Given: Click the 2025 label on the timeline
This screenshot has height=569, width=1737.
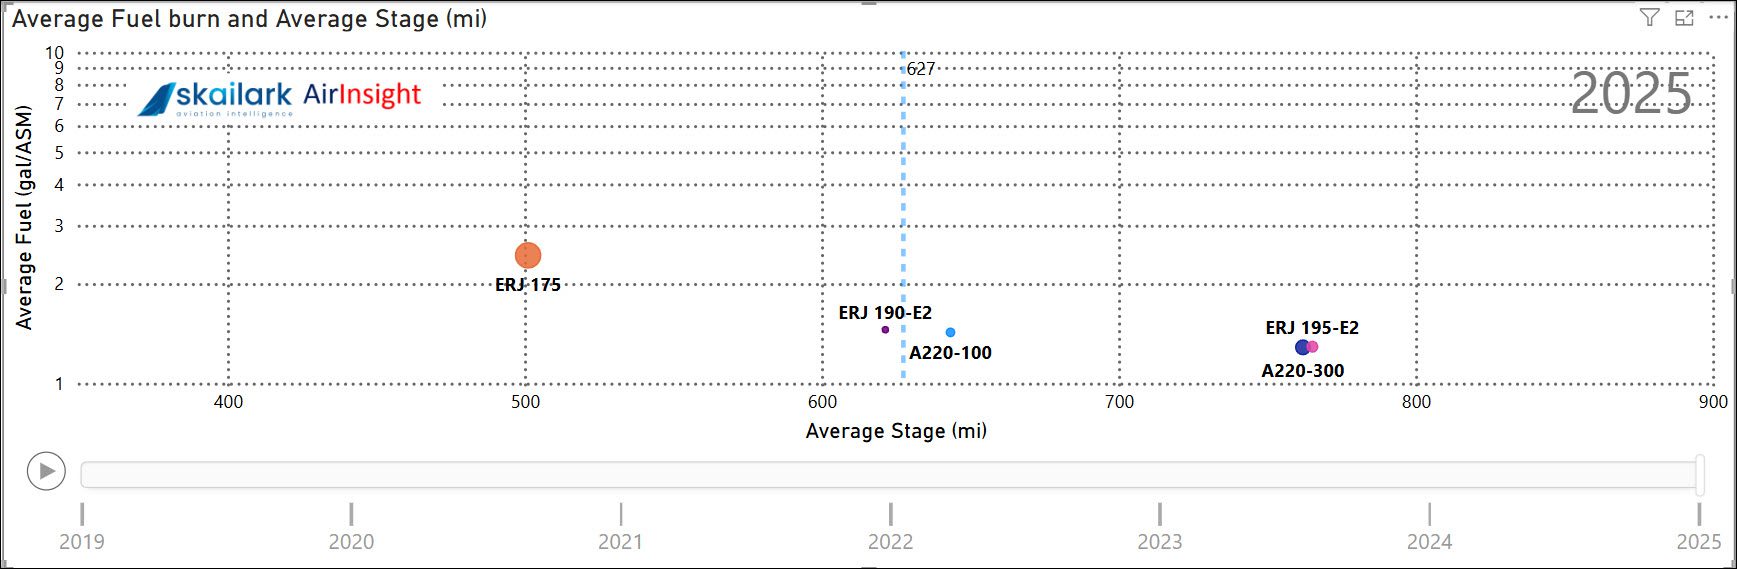Looking at the screenshot, I should 1698,541.
